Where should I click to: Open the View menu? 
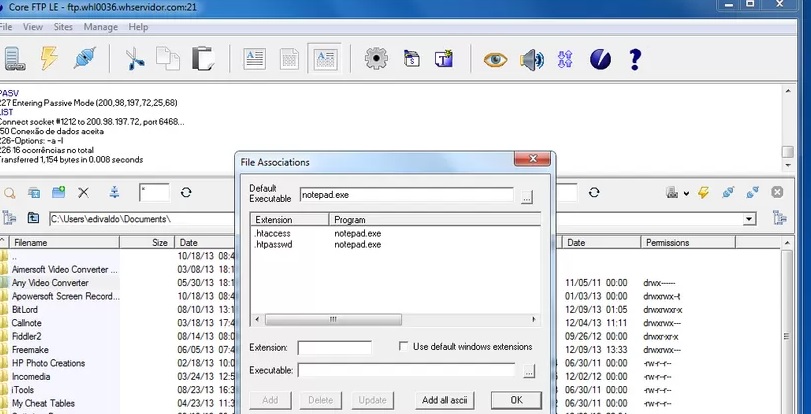[33, 27]
